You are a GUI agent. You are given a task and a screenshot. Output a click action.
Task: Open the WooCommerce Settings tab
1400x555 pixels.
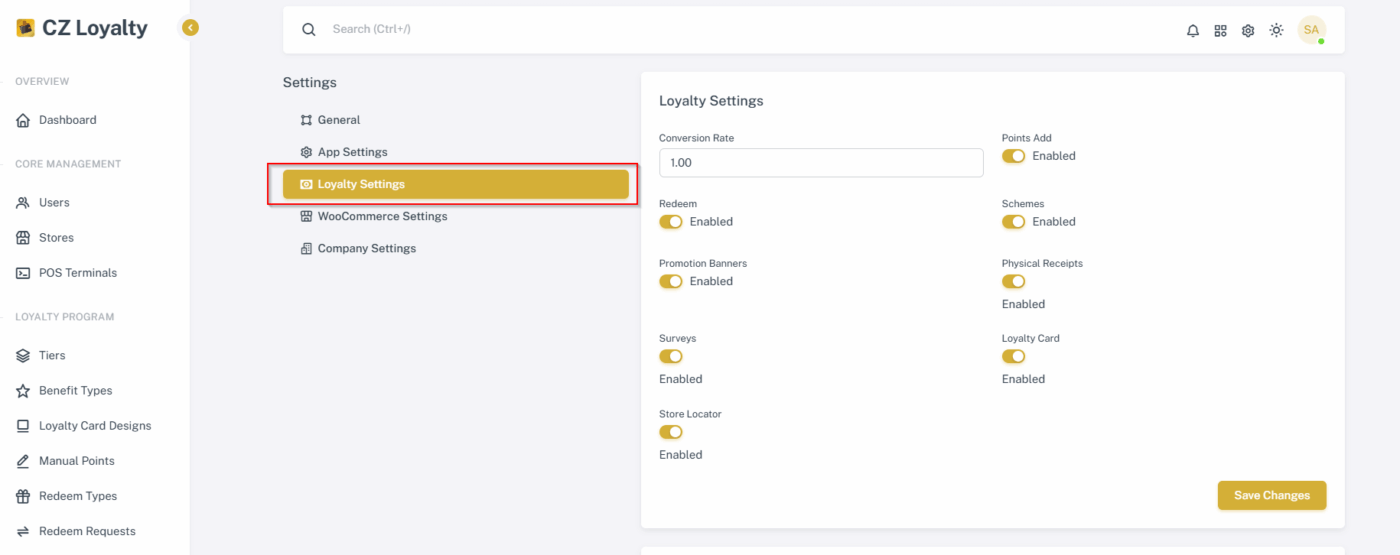(455, 216)
